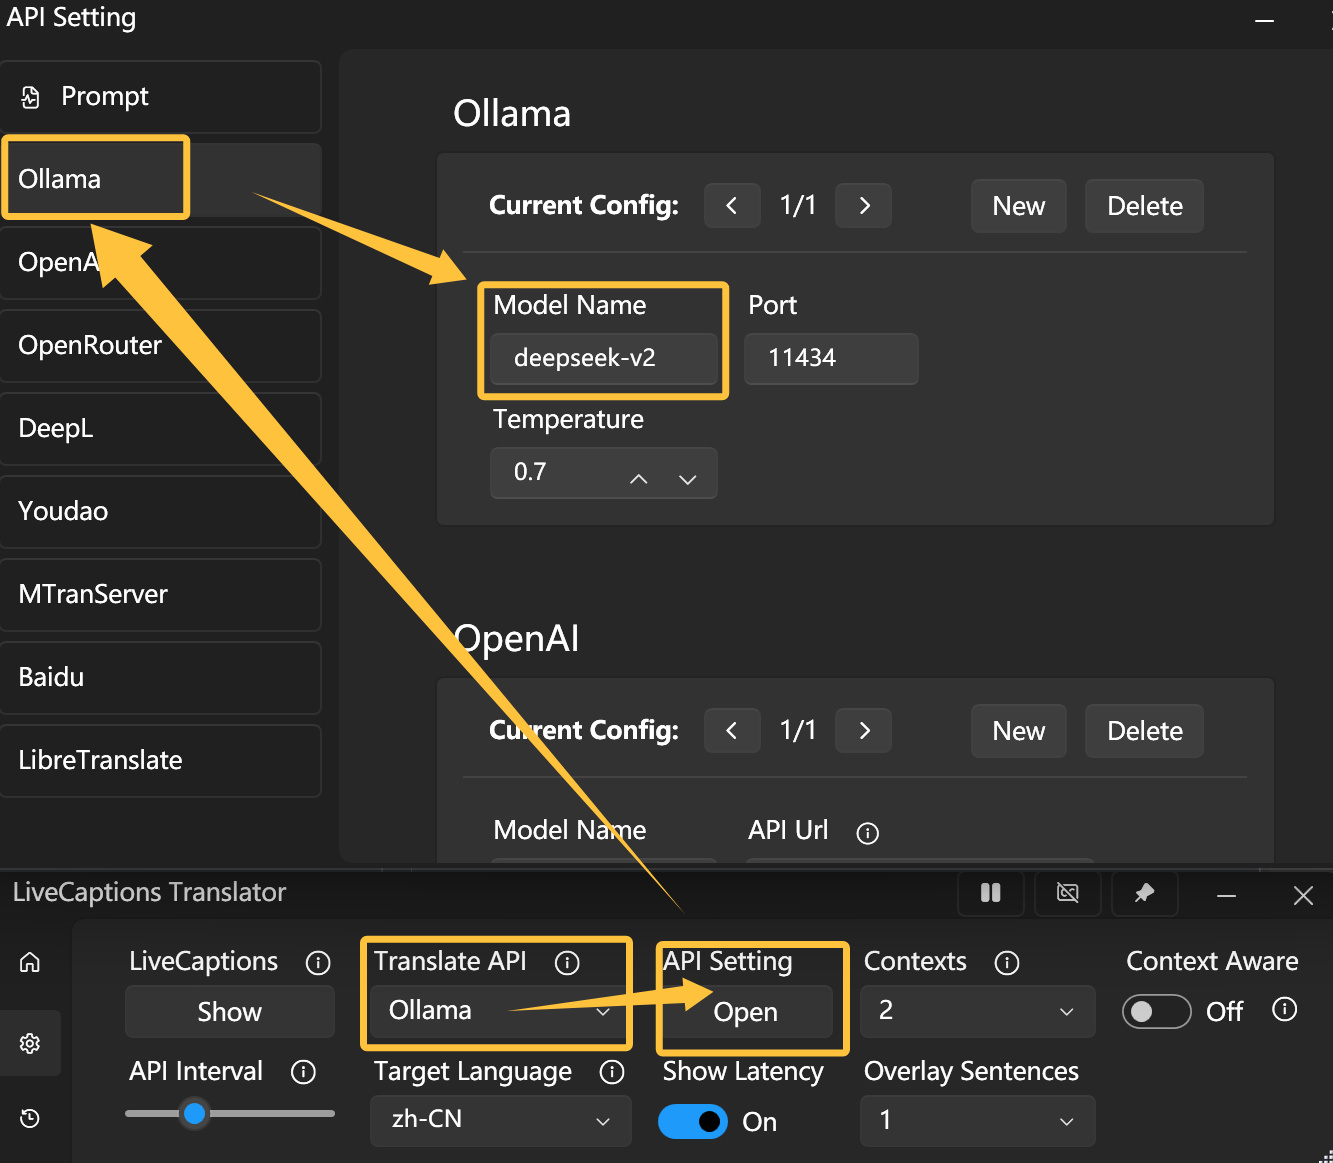1333x1163 pixels.
Task: Pin the LiveCaptions Translator window
Action: coord(1144,893)
